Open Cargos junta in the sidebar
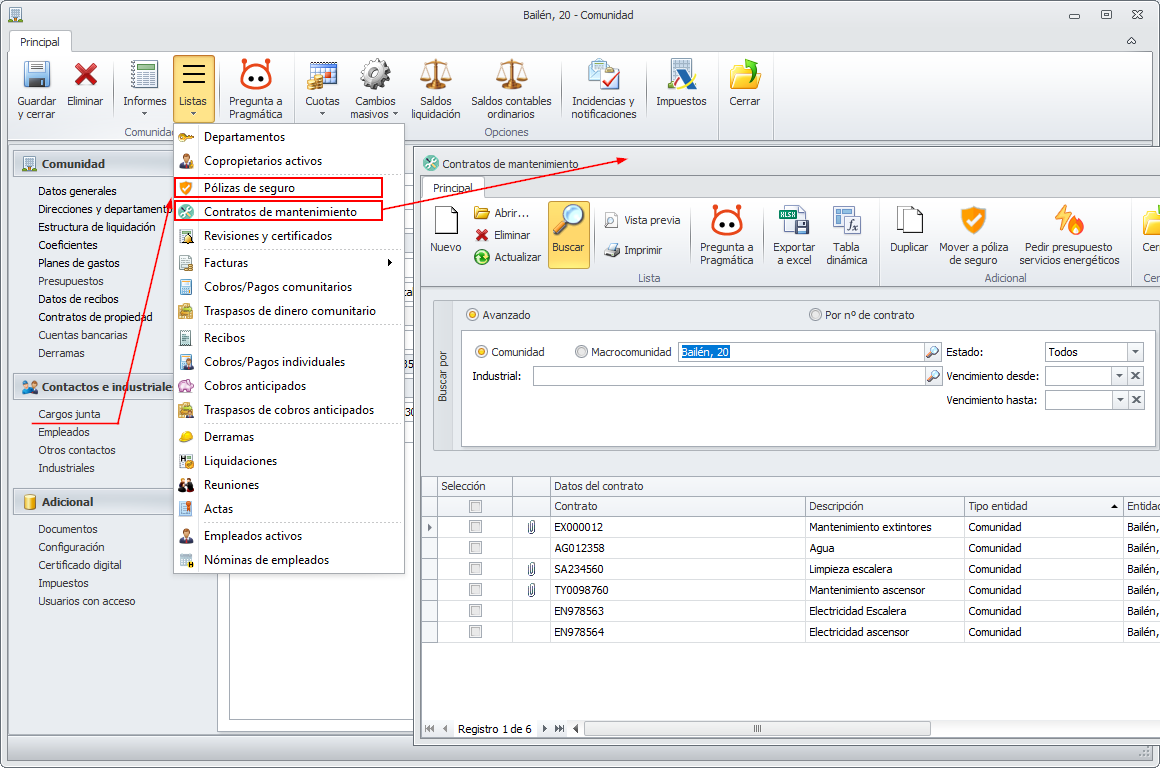1160x768 pixels. pos(69,414)
